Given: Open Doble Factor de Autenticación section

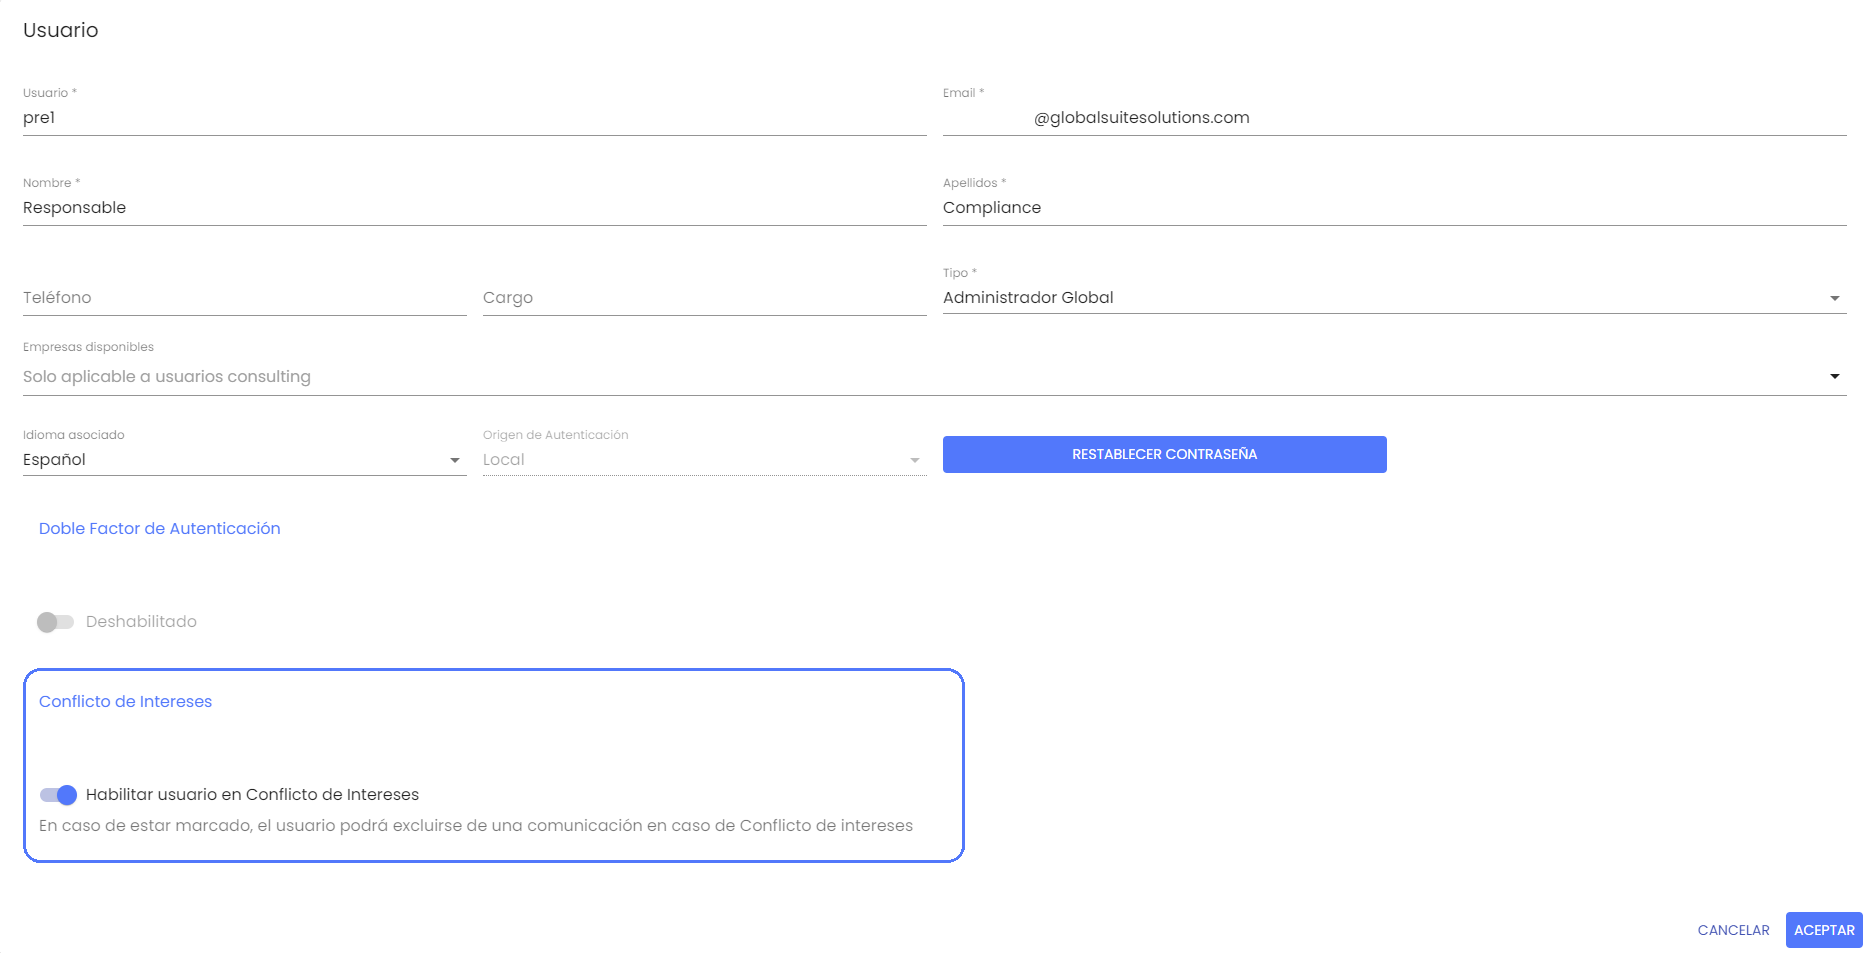Looking at the screenshot, I should click(160, 529).
